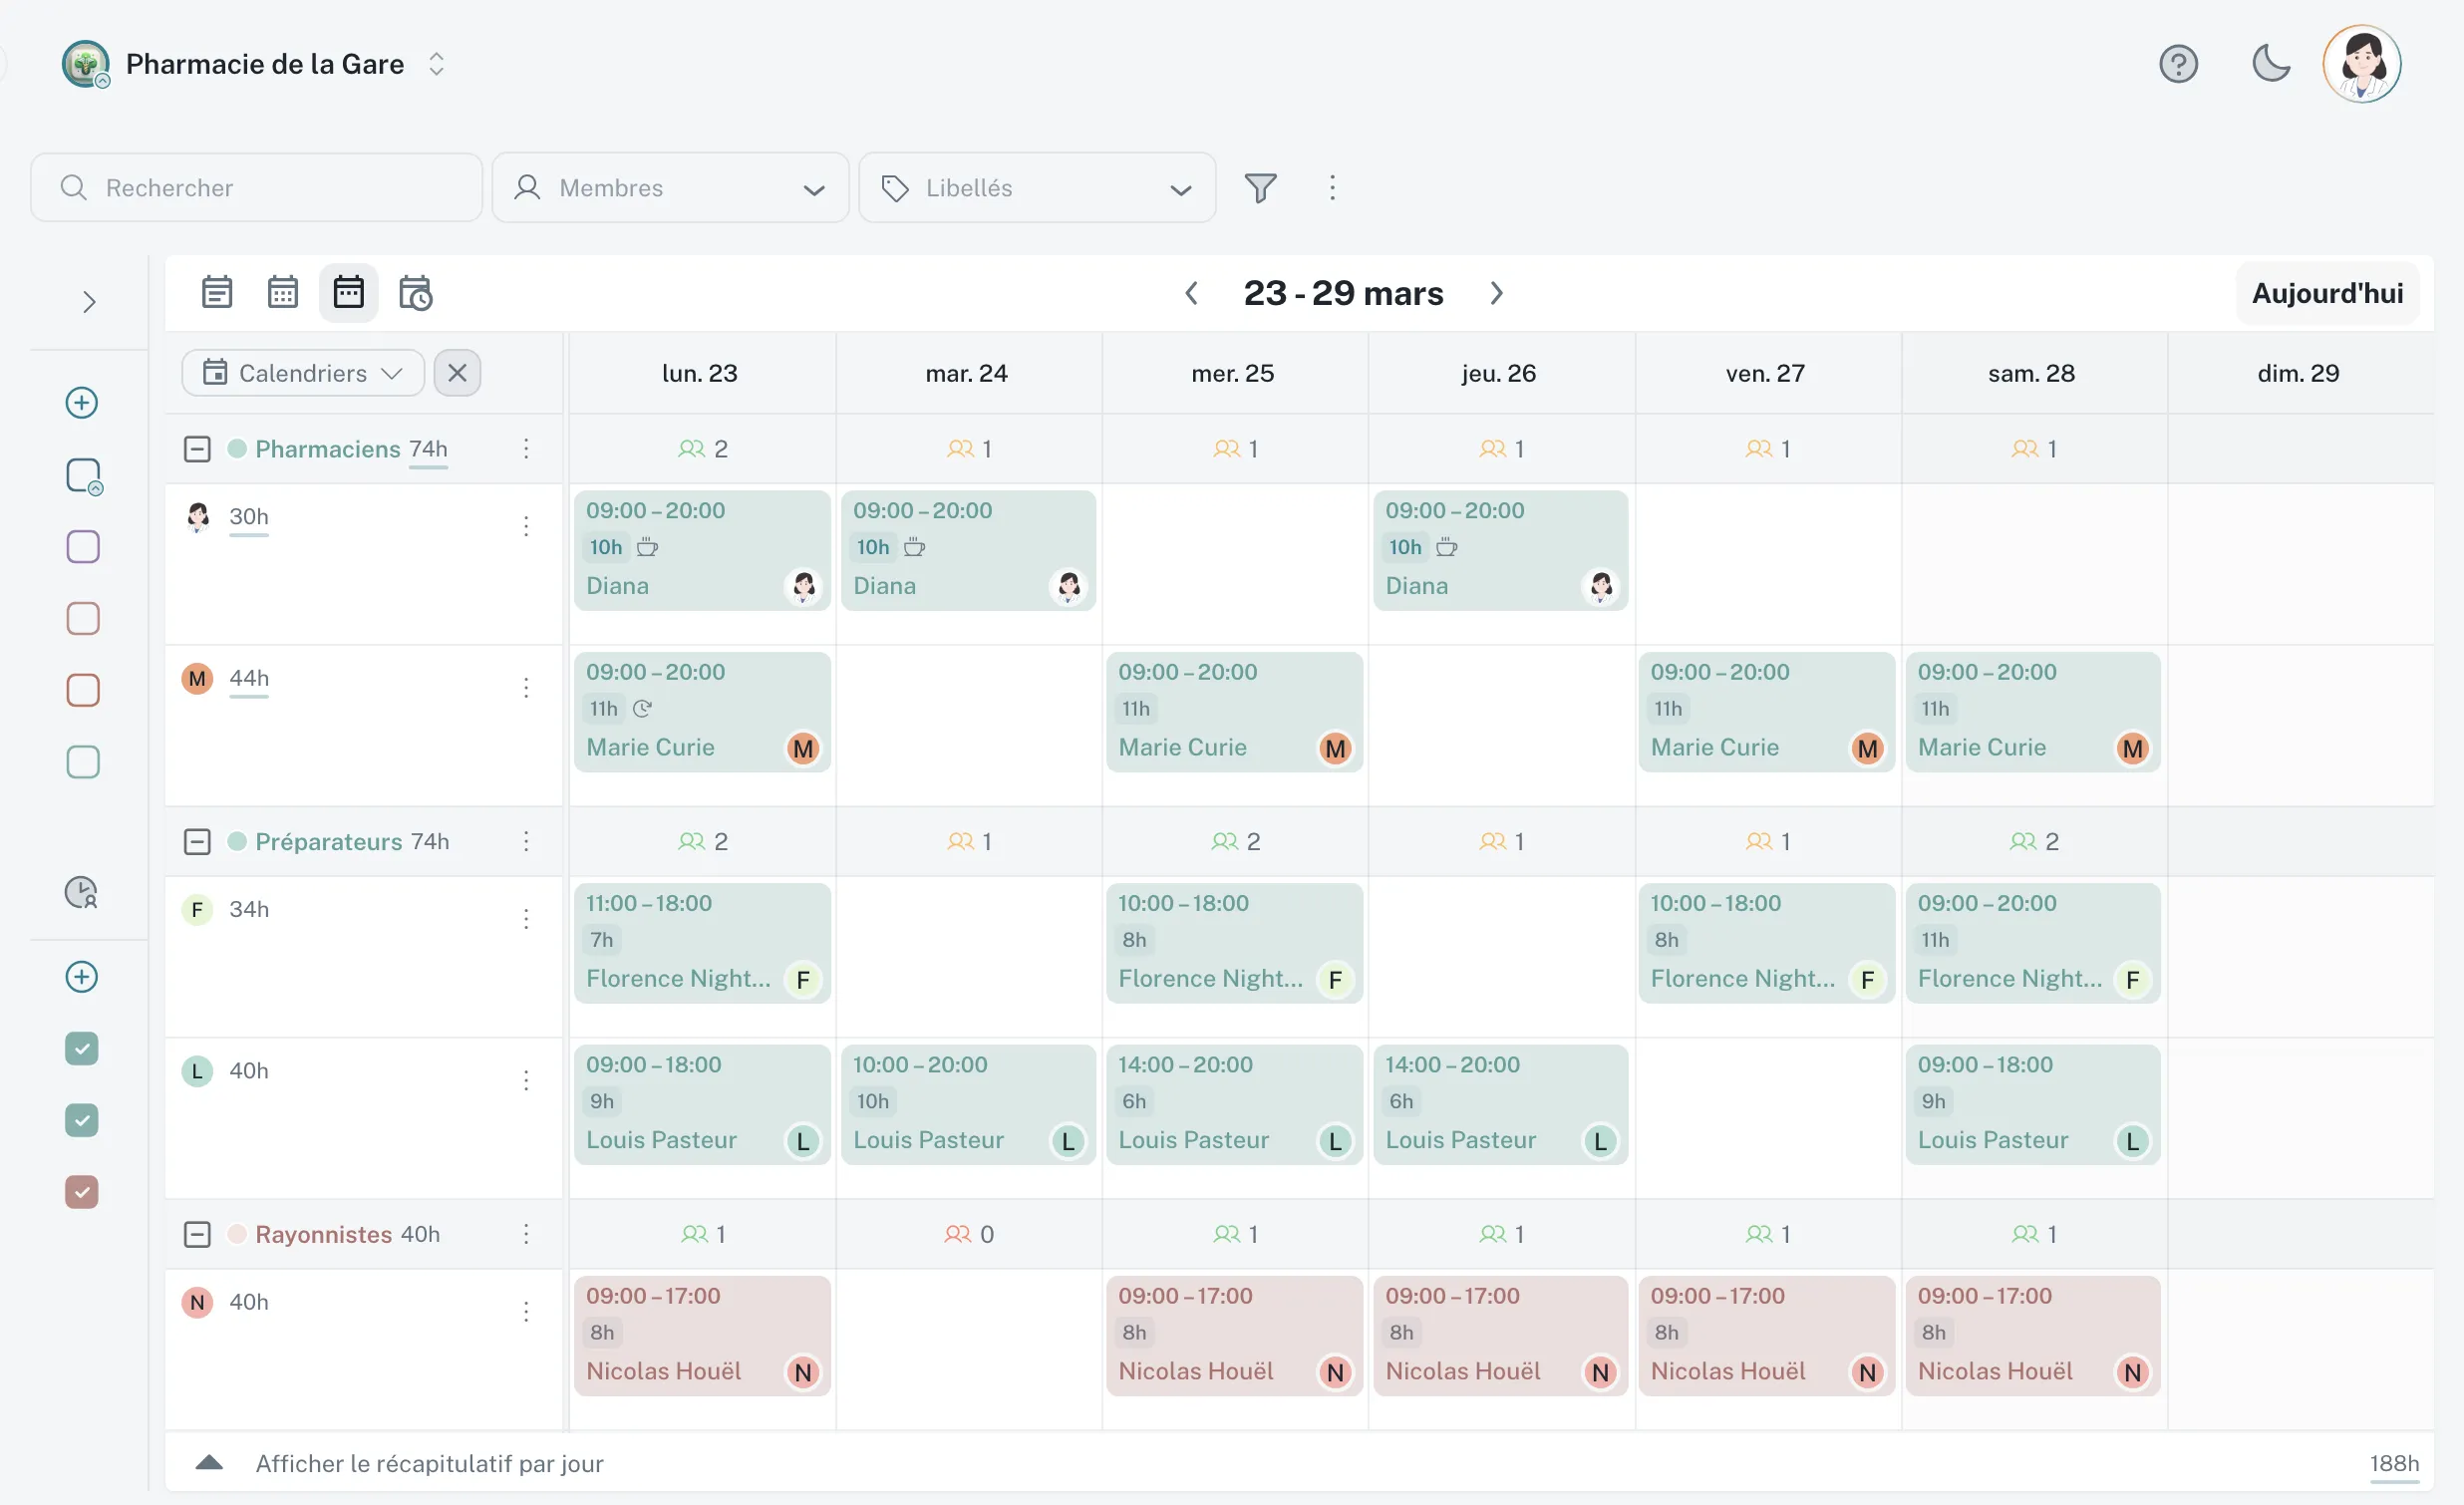The height and width of the screenshot is (1505, 2464).
Task: Select the purple color square in sidebar
Action: point(83,547)
